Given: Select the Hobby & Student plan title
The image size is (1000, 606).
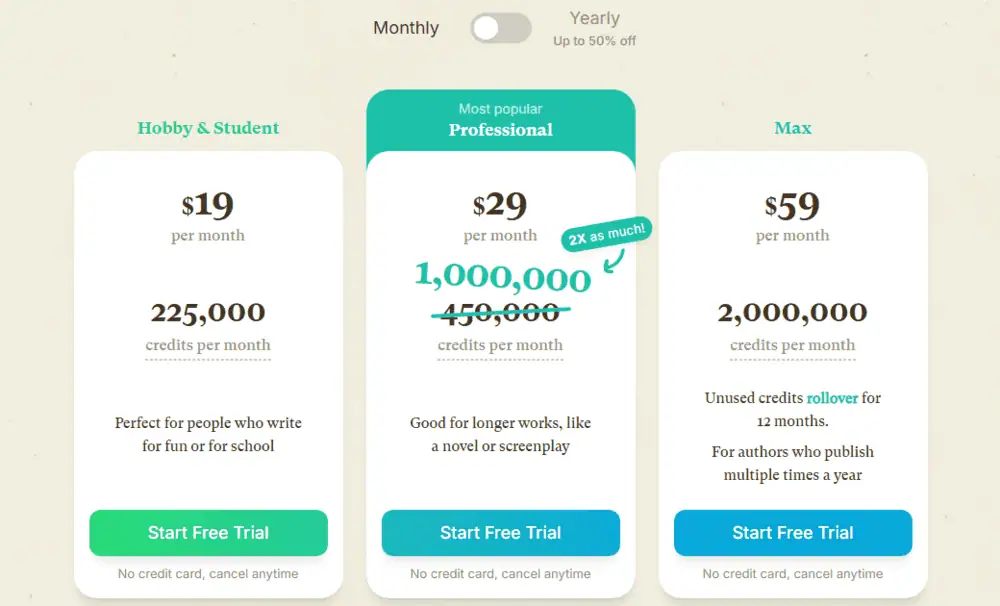Looking at the screenshot, I should click(x=208, y=128).
